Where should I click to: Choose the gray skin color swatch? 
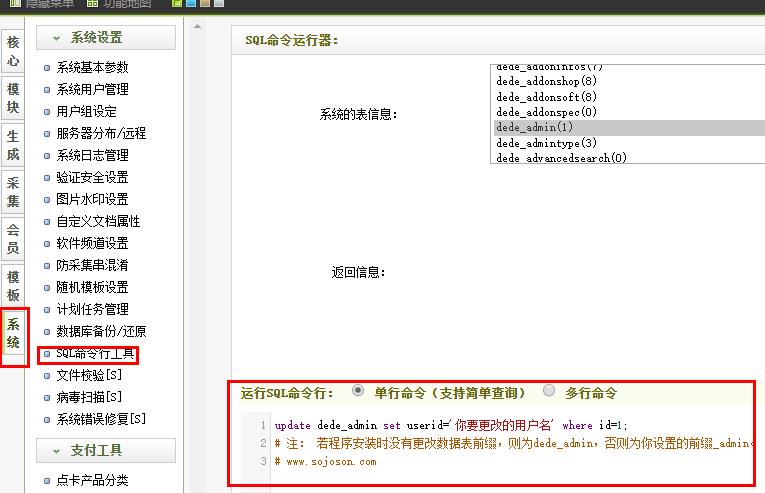pos(219,3)
